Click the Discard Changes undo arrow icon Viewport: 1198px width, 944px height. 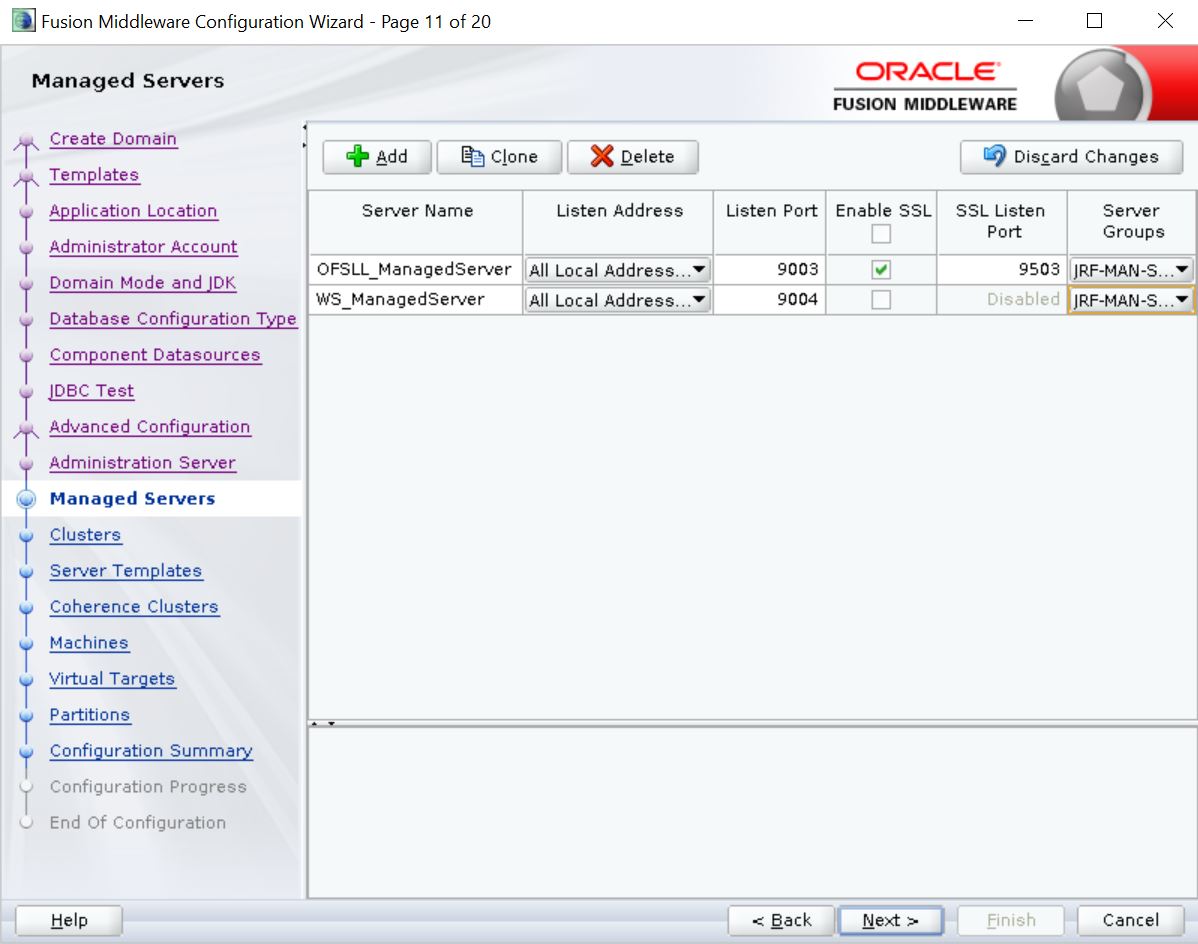[994, 156]
